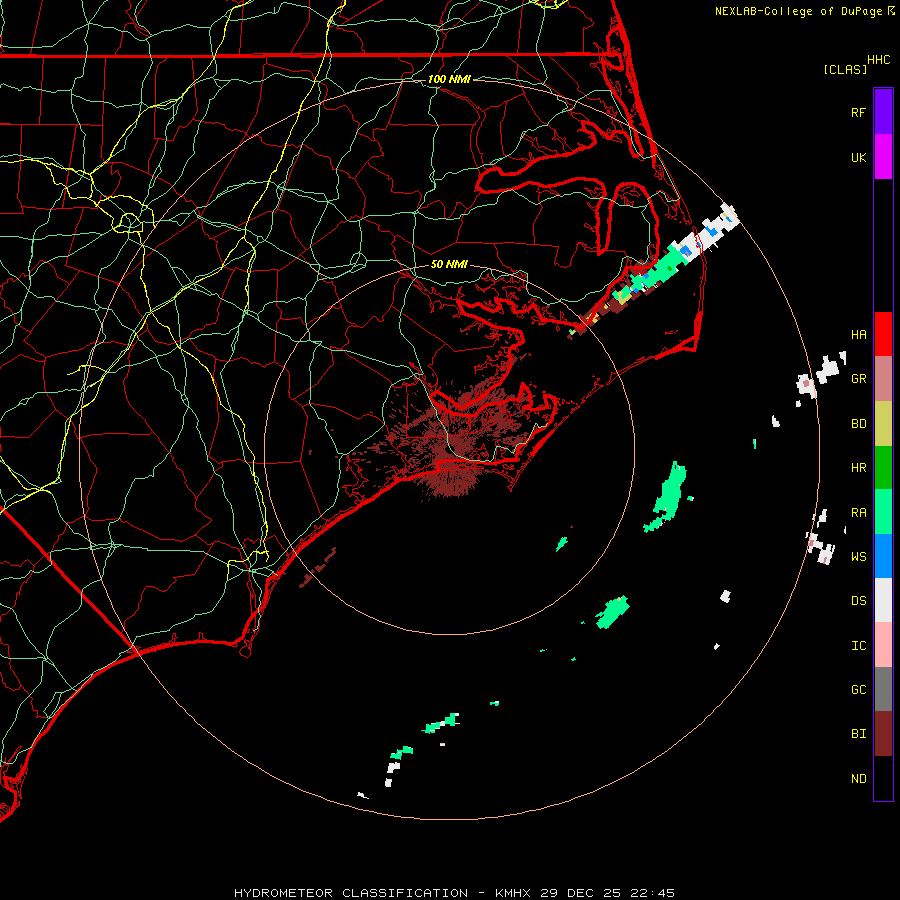Click the HYDROMETEOR CLASSIFICATION KMHX caption
This screenshot has height=900, width=900.
454,893
